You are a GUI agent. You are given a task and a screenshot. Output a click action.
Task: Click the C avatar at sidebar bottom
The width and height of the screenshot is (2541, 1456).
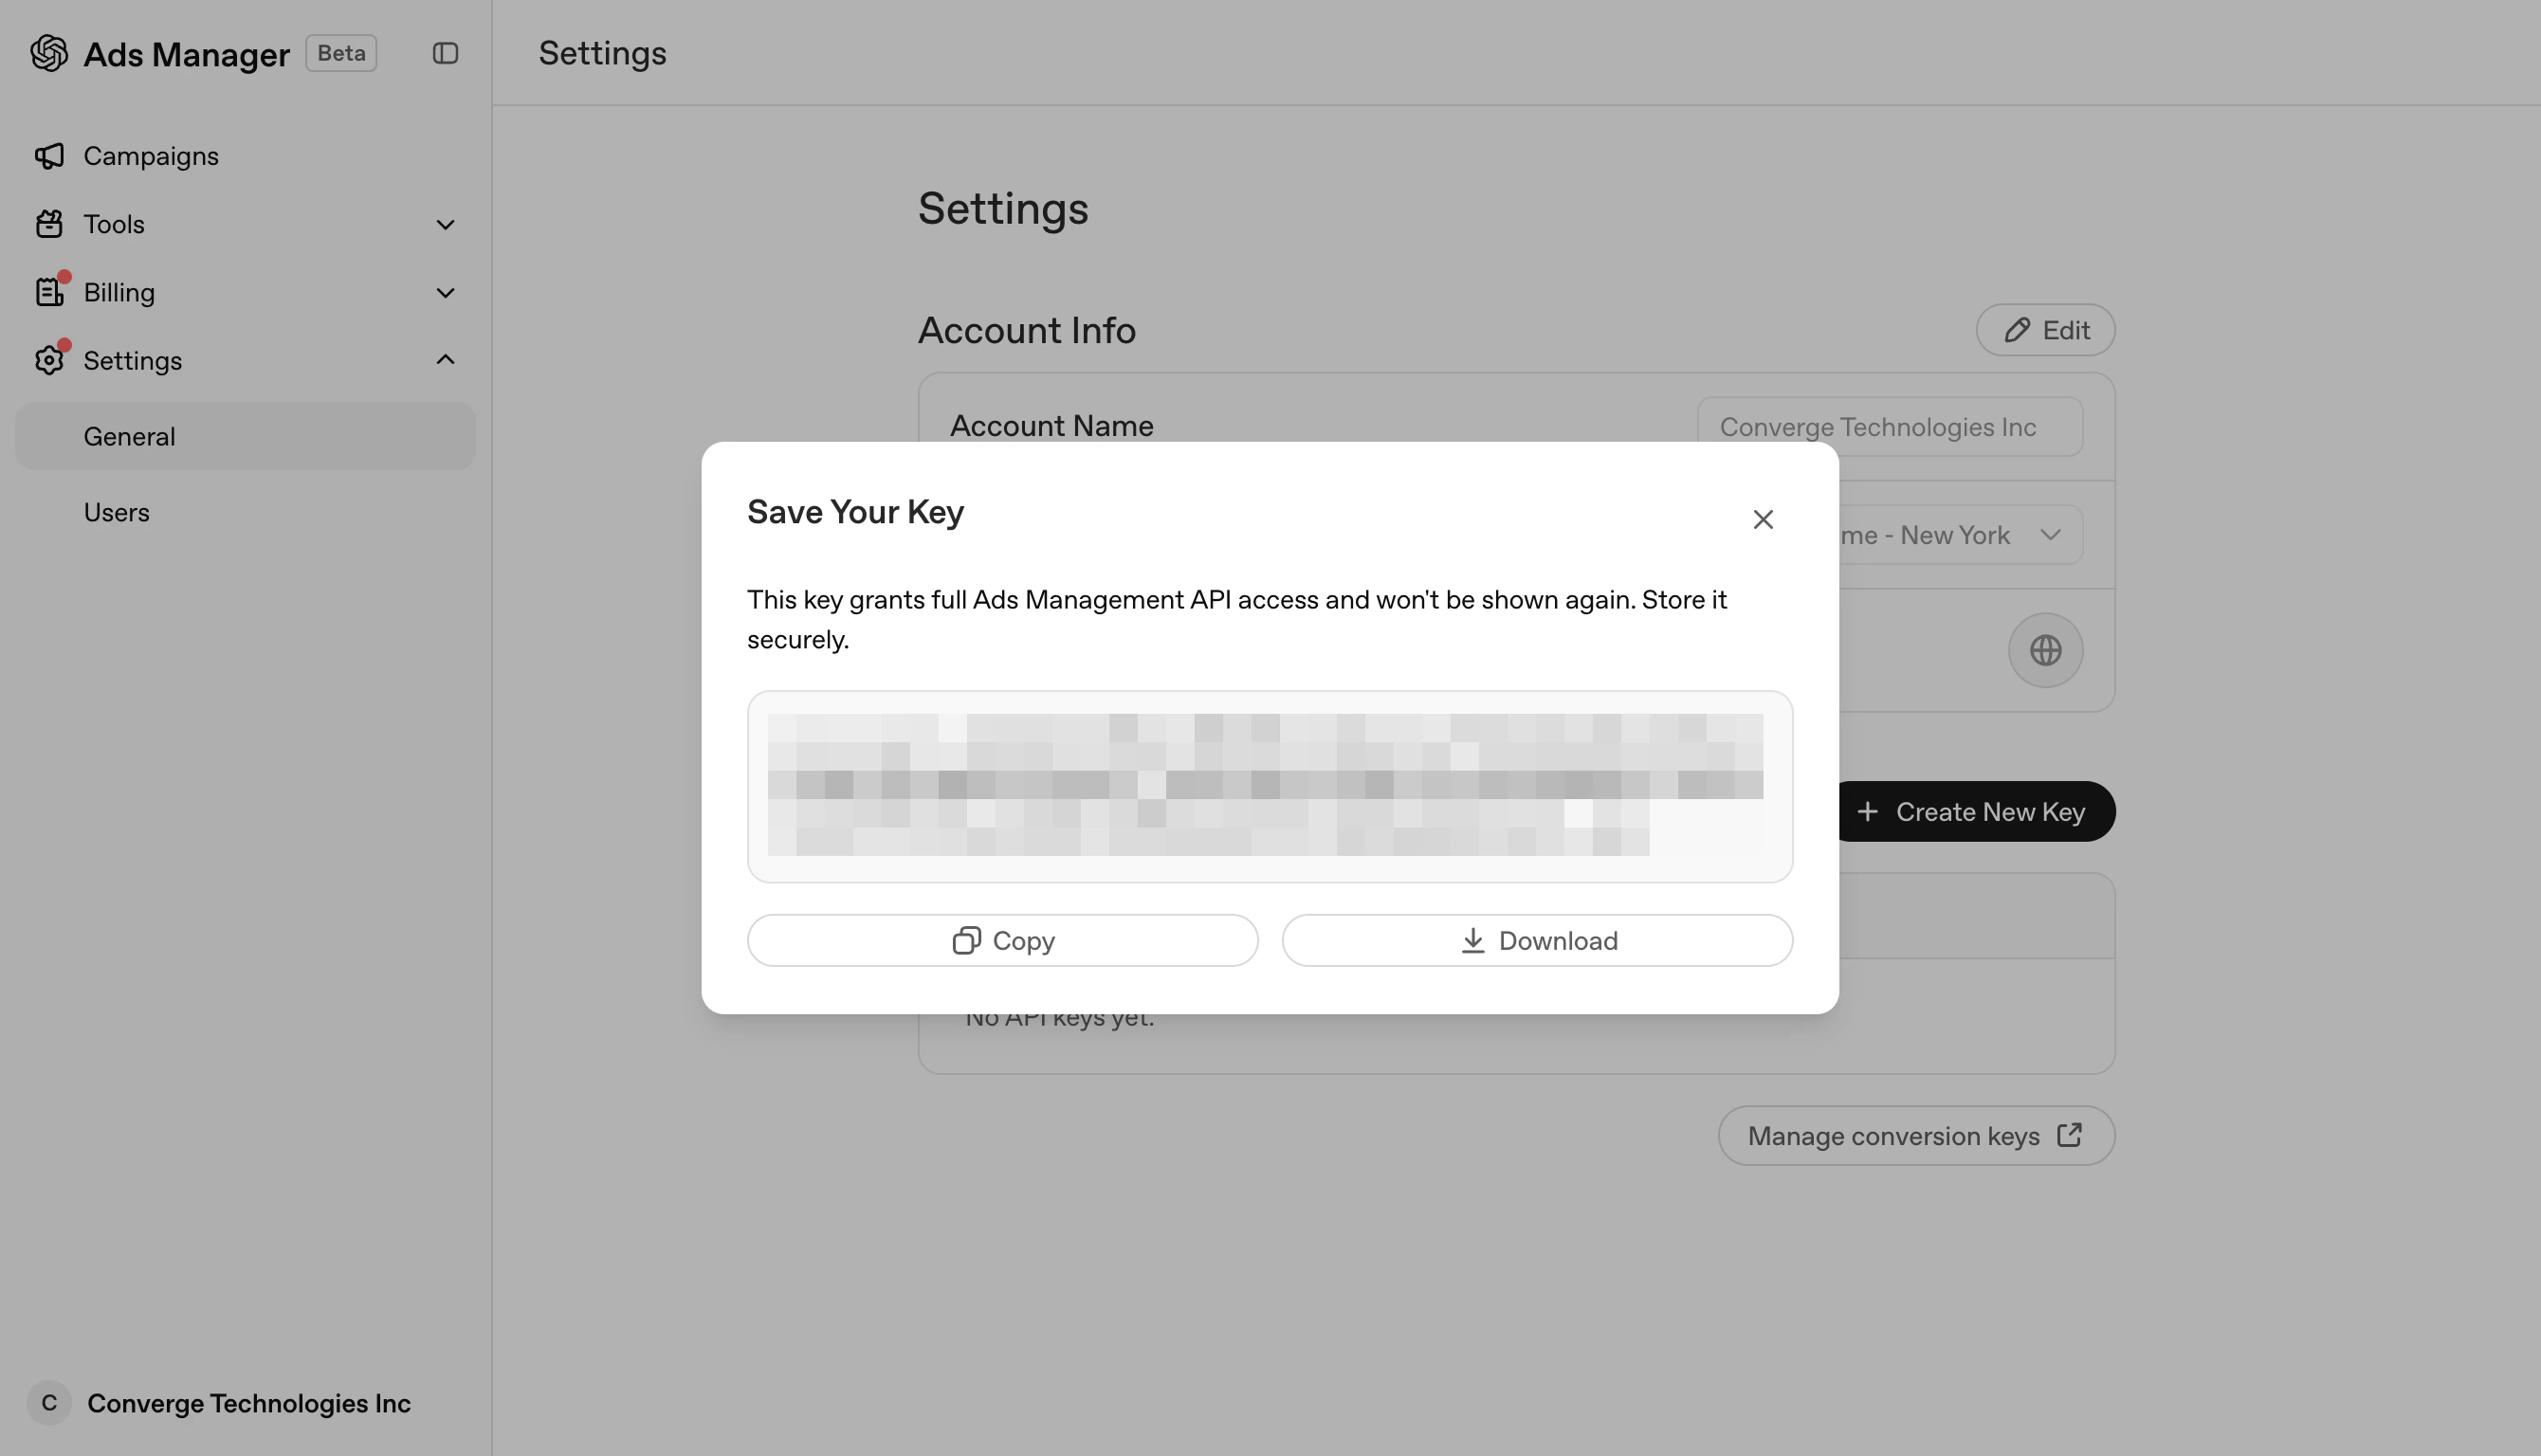point(49,1403)
